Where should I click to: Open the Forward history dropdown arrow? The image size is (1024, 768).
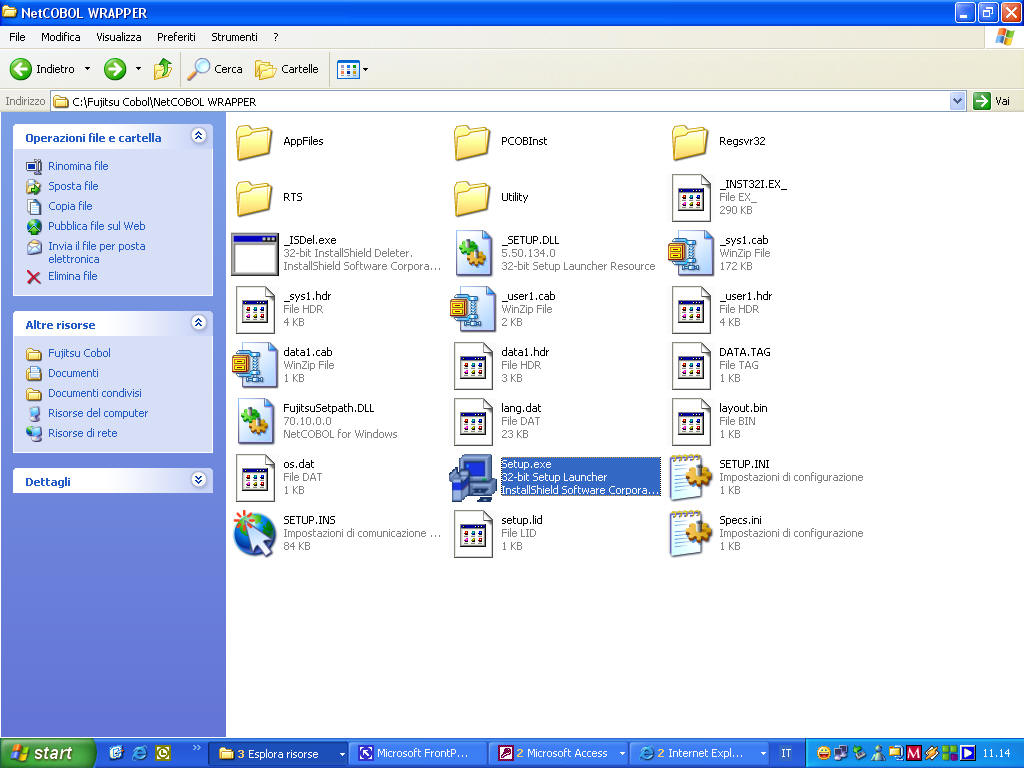coord(138,69)
